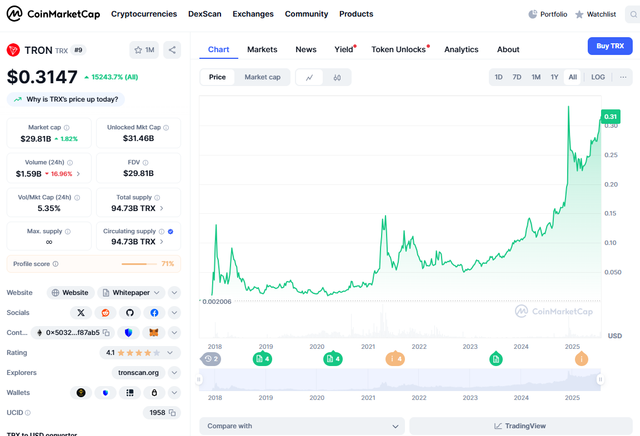Expand the Website row chevron

[x=174, y=293]
